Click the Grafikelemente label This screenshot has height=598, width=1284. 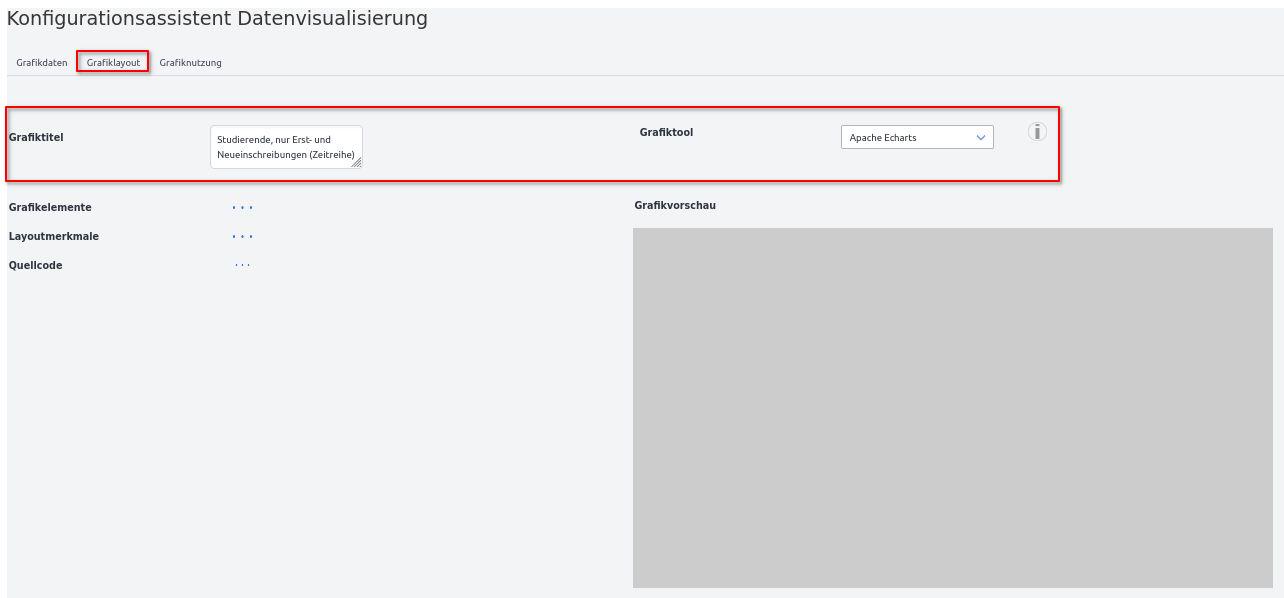pos(50,208)
